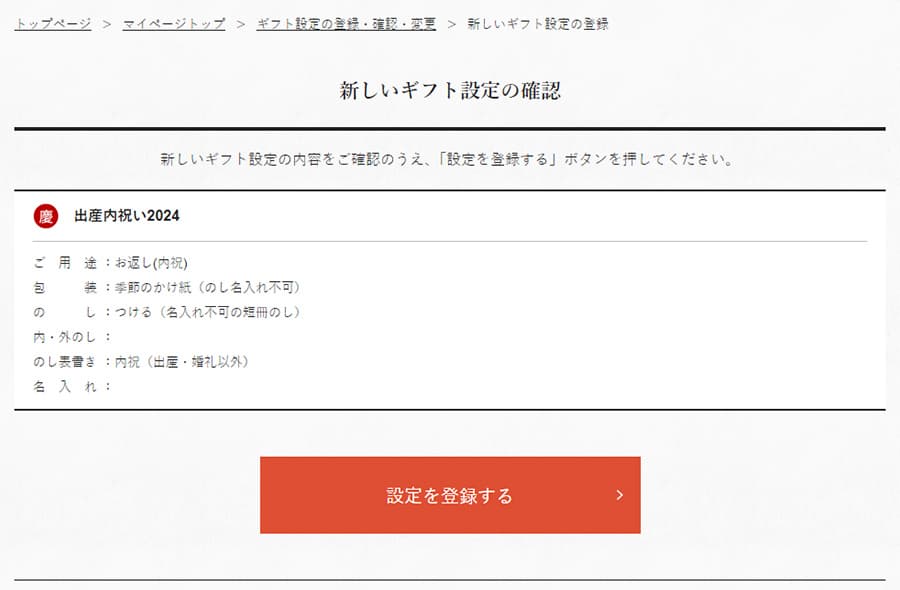Viewport: 900px width, 590px height.
Task: Click the 新しいギフト設定の確認 page heading
Action: click(450, 91)
